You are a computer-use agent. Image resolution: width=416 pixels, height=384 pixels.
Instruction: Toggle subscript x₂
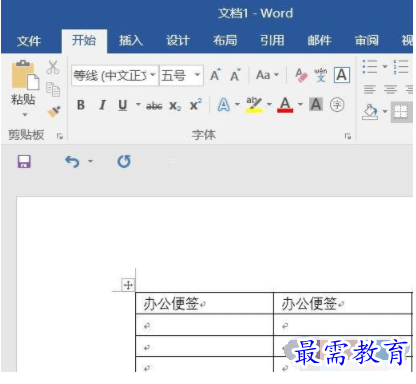click(175, 106)
